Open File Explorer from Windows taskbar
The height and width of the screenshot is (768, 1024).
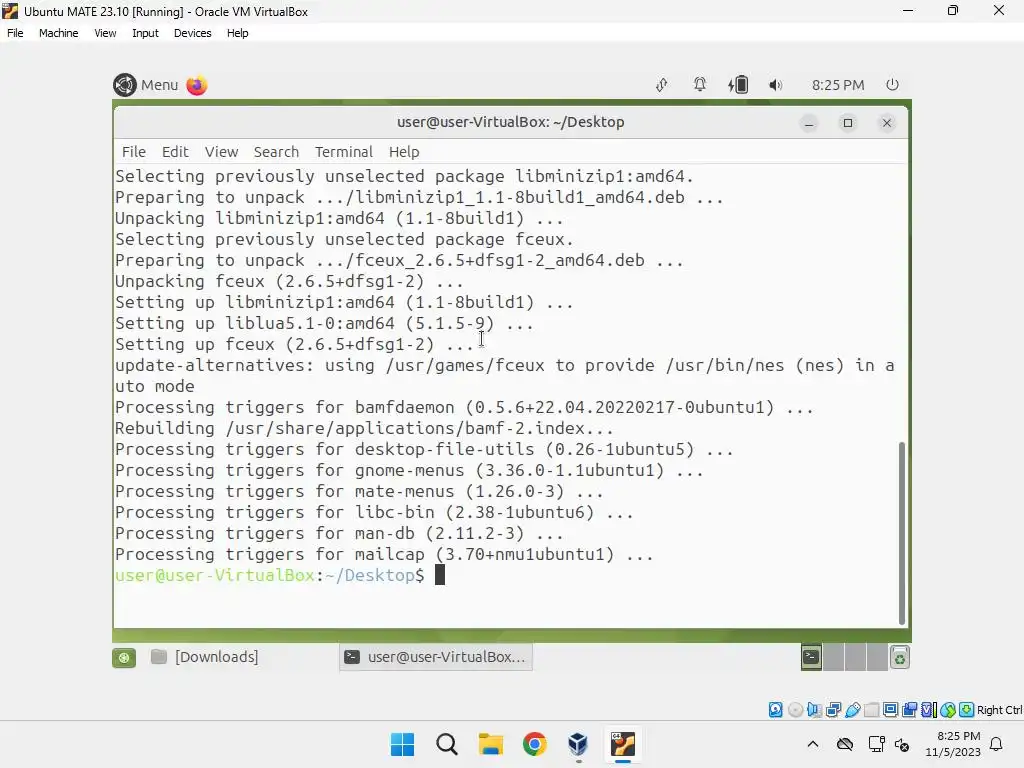pos(490,744)
